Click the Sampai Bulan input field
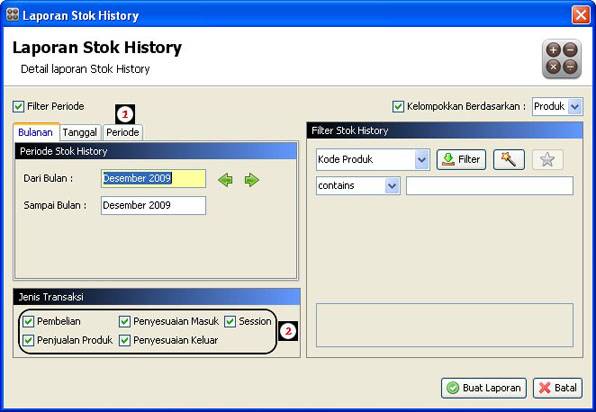This screenshot has height=412, width=596. click(154, 206)
